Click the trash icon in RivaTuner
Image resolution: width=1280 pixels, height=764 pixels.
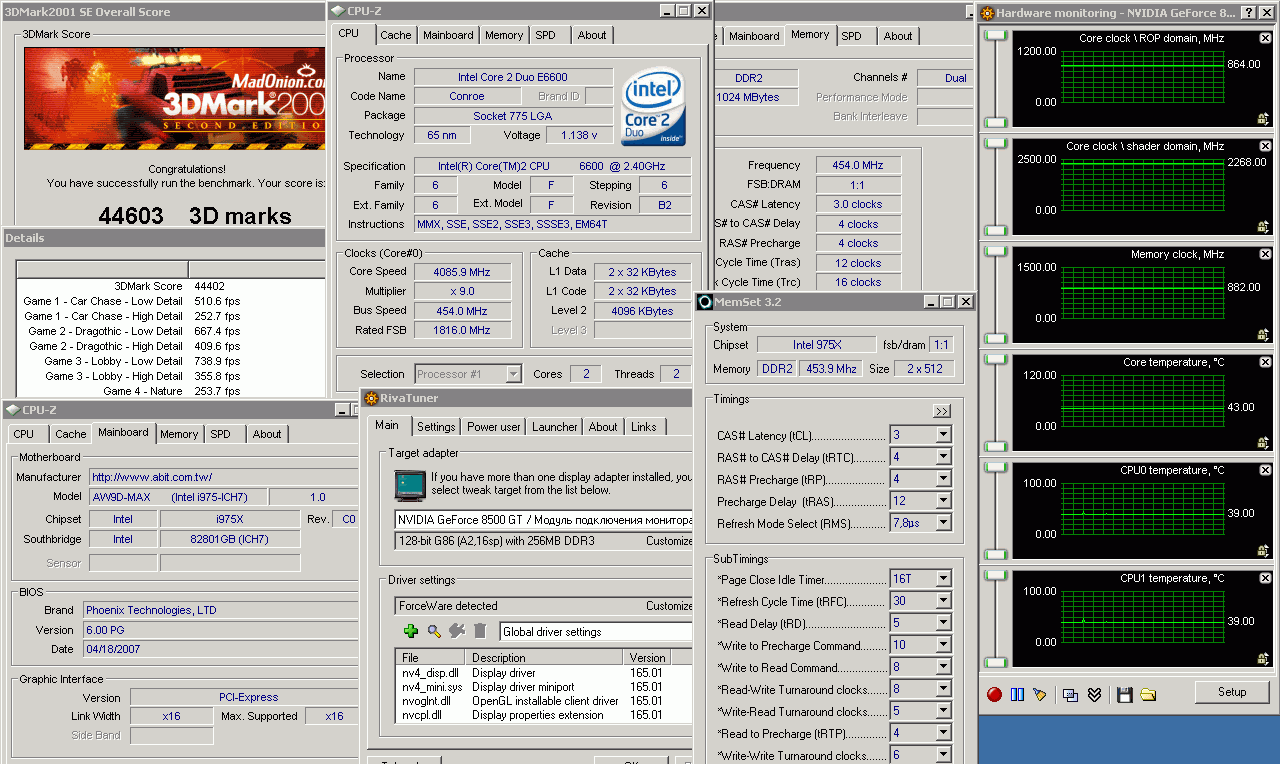pos(480,631)
